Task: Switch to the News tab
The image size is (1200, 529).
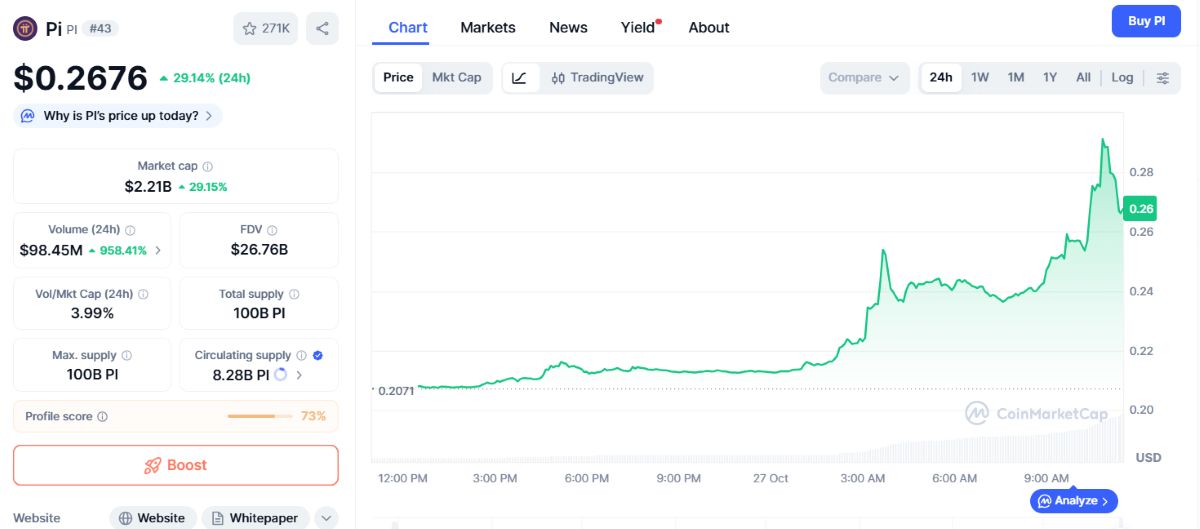Action: [x=568, y=28]
